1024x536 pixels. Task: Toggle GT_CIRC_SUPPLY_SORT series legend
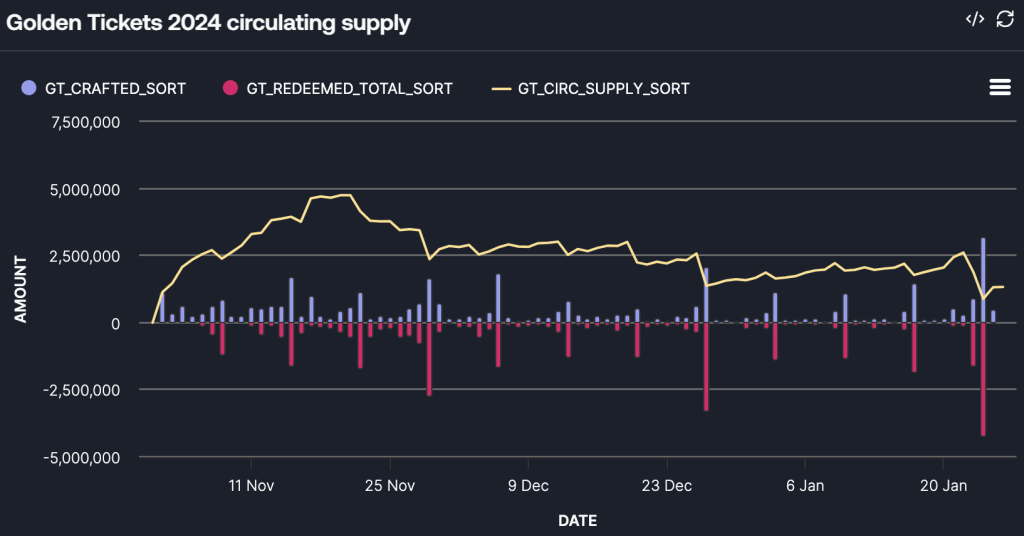click(x=603, y=88)
